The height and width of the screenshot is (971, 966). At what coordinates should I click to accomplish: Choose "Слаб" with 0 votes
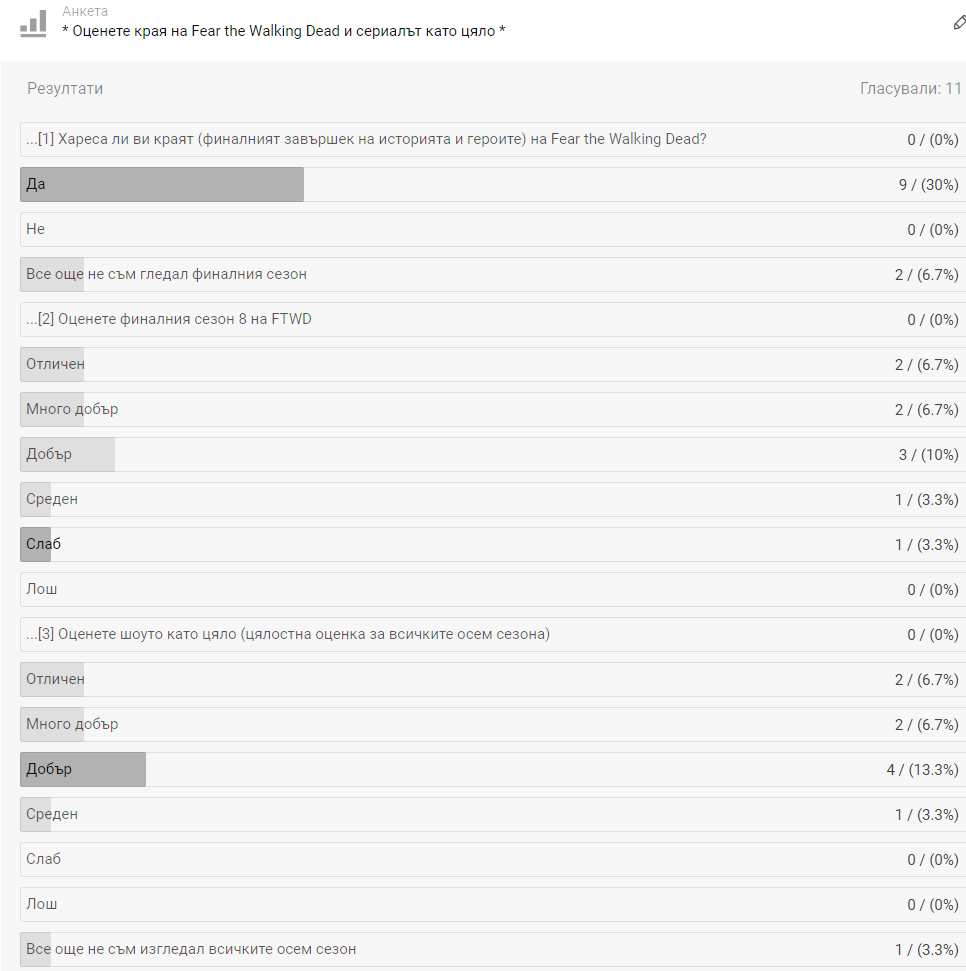(x=43, y=859)
